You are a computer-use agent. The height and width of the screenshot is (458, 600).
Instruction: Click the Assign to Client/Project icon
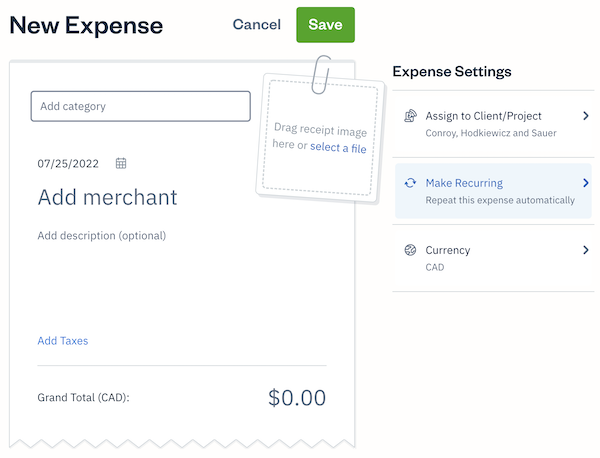pos(410,116)
